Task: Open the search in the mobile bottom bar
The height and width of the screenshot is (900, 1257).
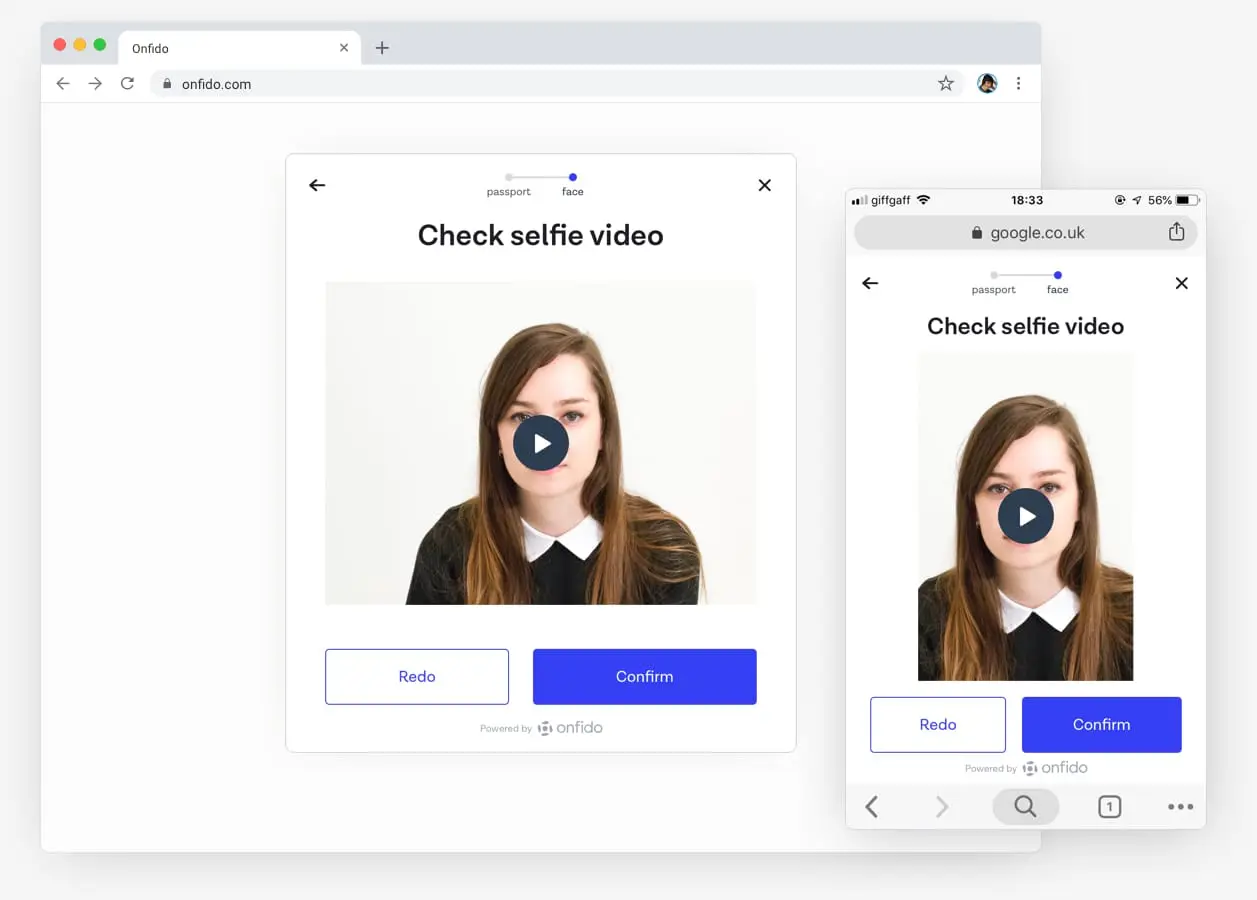Action: [1025, 806]
